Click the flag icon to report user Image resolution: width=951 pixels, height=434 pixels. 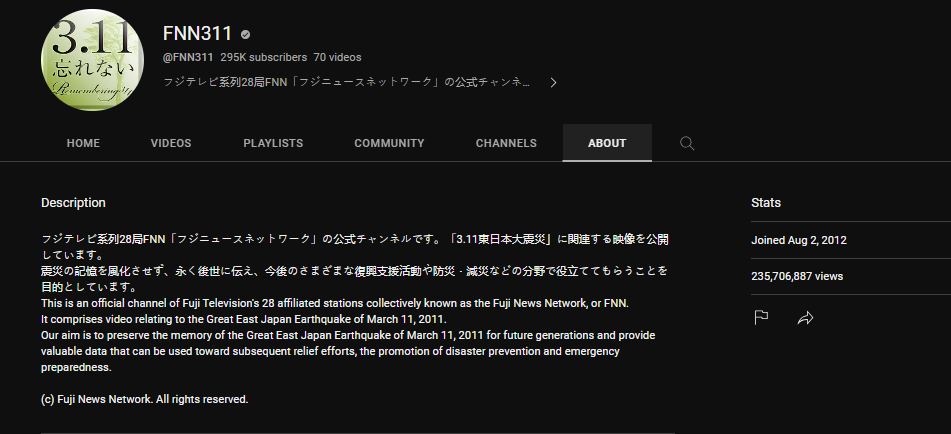click(761, 317)
